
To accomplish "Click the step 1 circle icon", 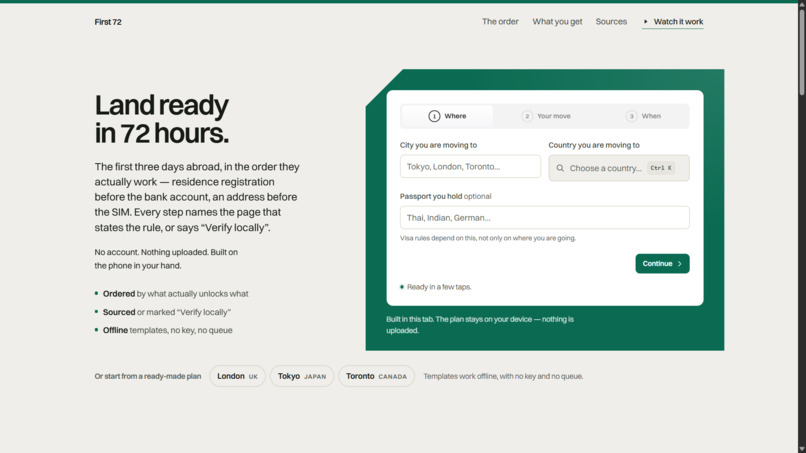I will pyautogui.click(x=434, y=116).
